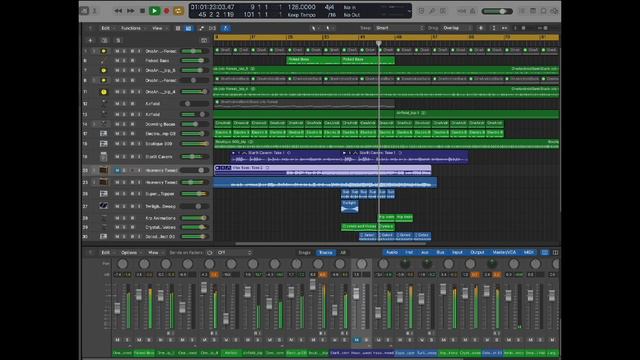Toggle the Show Automation icon

coord(201,28)
